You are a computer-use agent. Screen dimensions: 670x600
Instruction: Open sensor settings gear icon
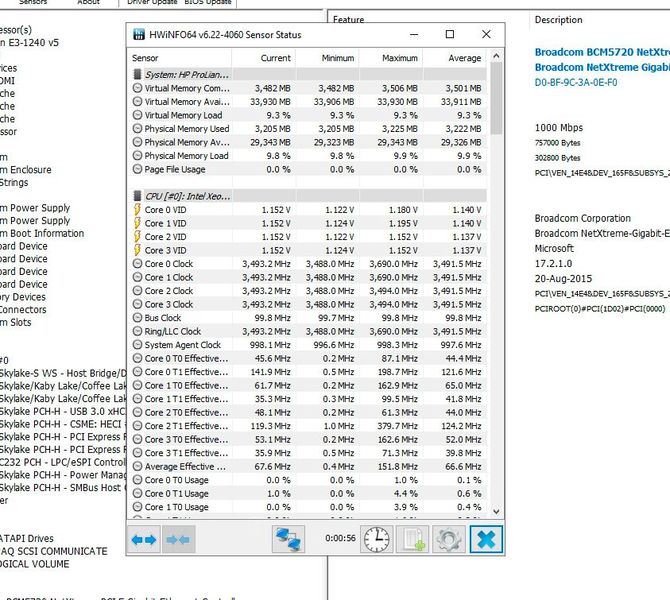click(449, 539)
